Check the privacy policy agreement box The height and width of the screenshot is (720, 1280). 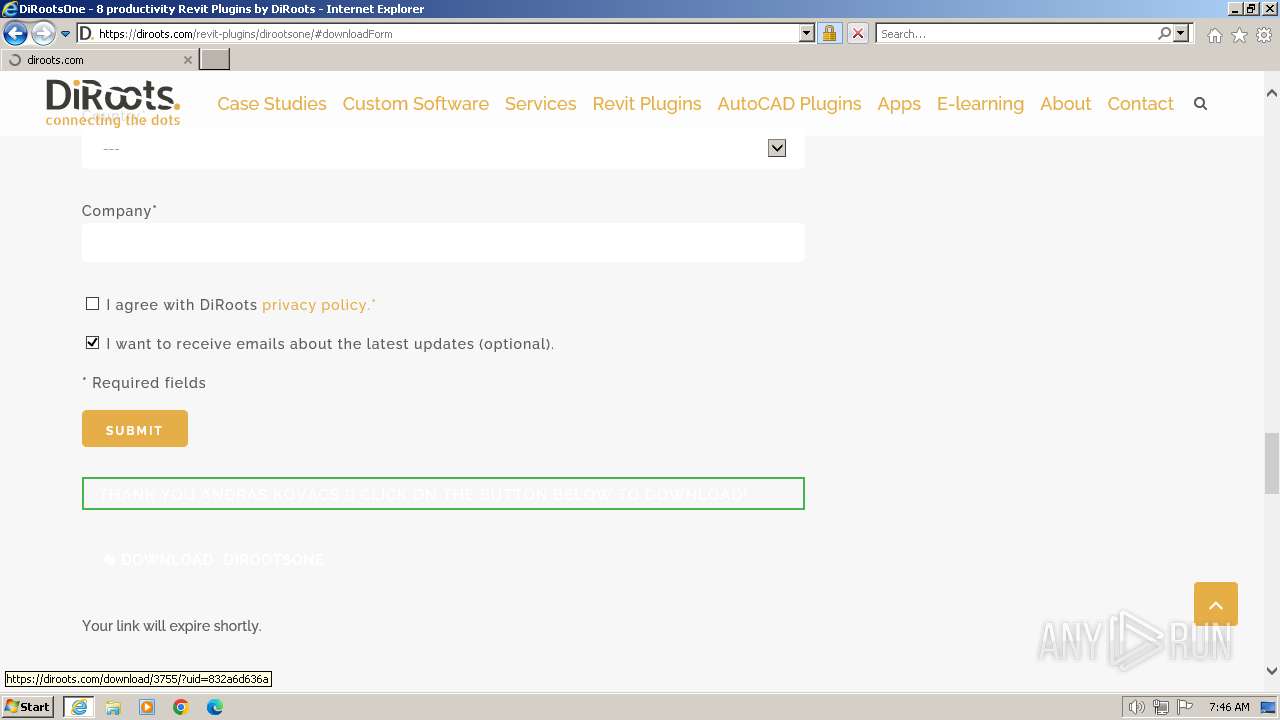(92, 304)
